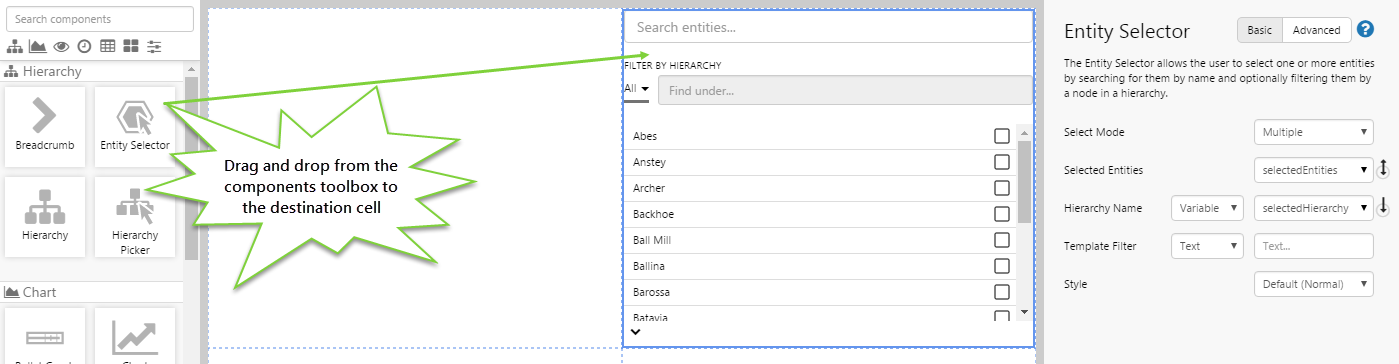This screenshot has width=1399, height=364.
Task: Open the All hierarchy filter dropdown
Action: 637,89
